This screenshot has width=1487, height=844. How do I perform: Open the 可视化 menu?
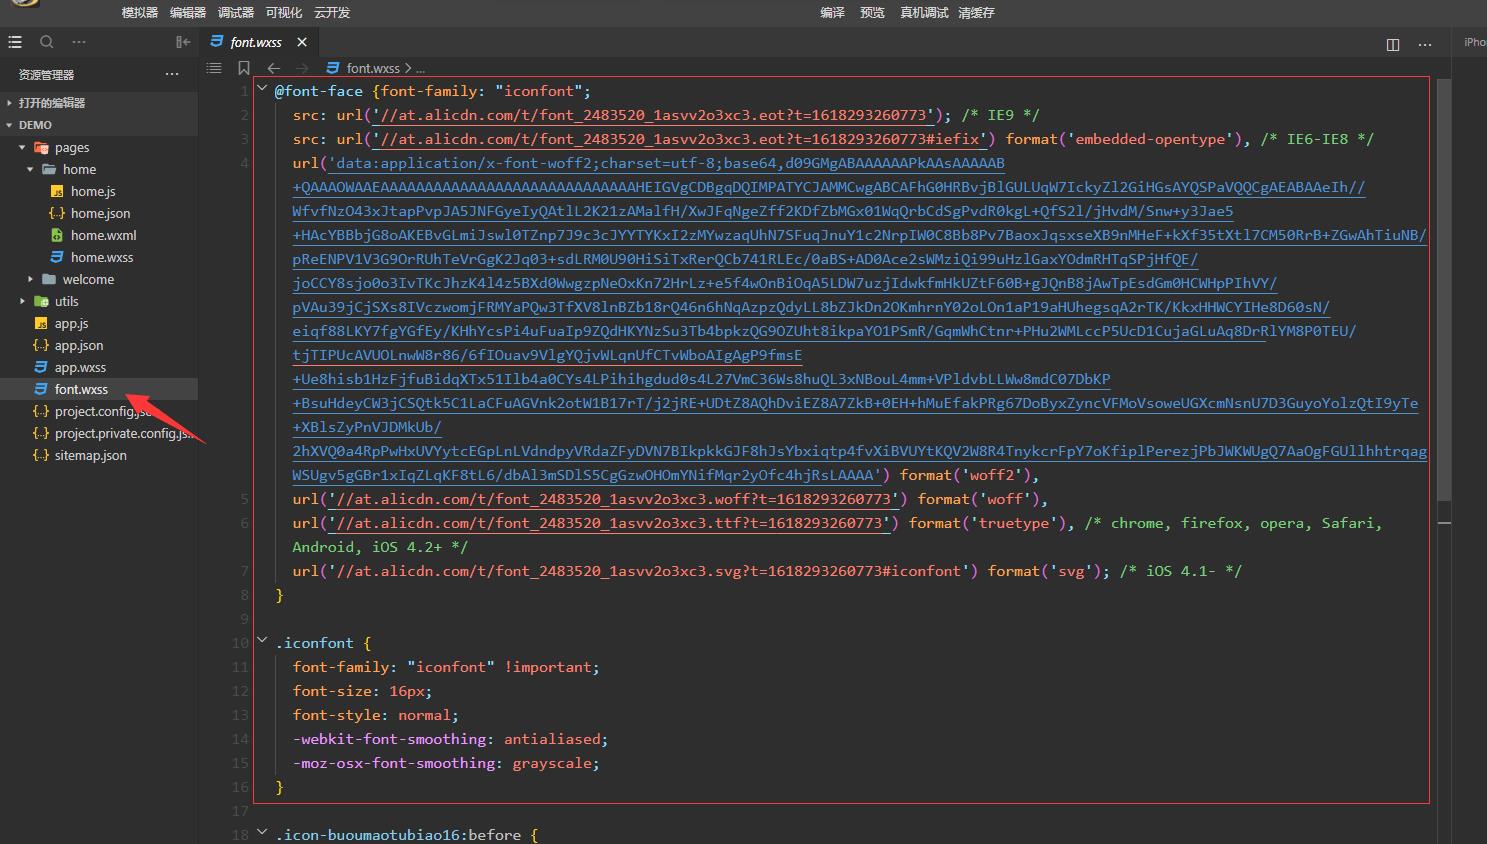[x=284, y=13]
